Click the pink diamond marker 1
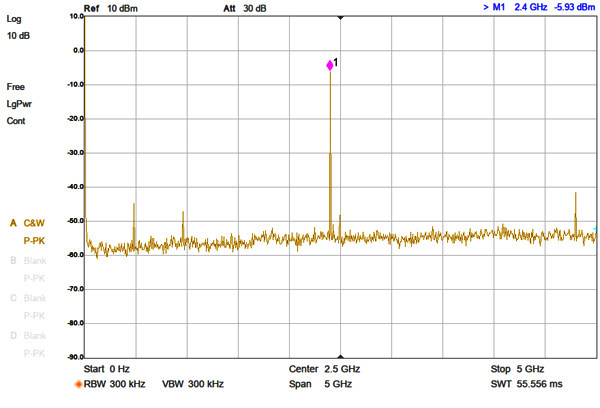Viewport: 600px width, 408px height. (330, 65)
